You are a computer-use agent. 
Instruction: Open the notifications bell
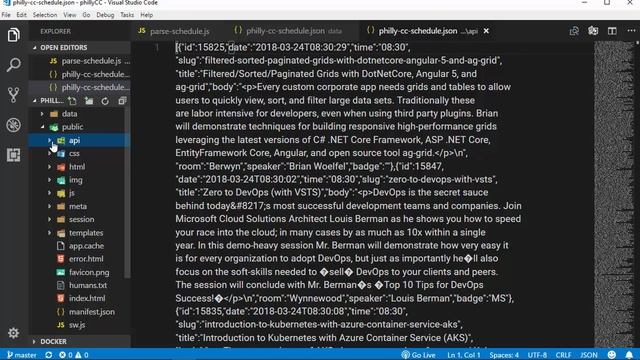(x=629, y=355)
